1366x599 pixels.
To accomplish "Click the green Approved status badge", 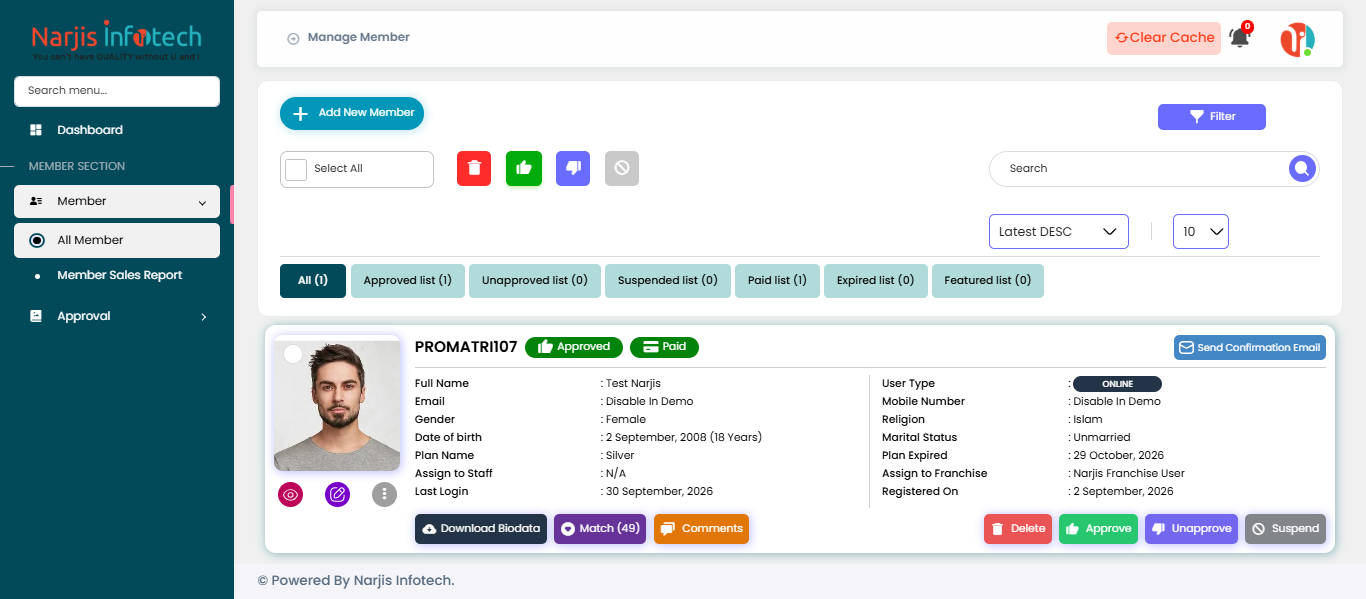I will click(573, 347).
